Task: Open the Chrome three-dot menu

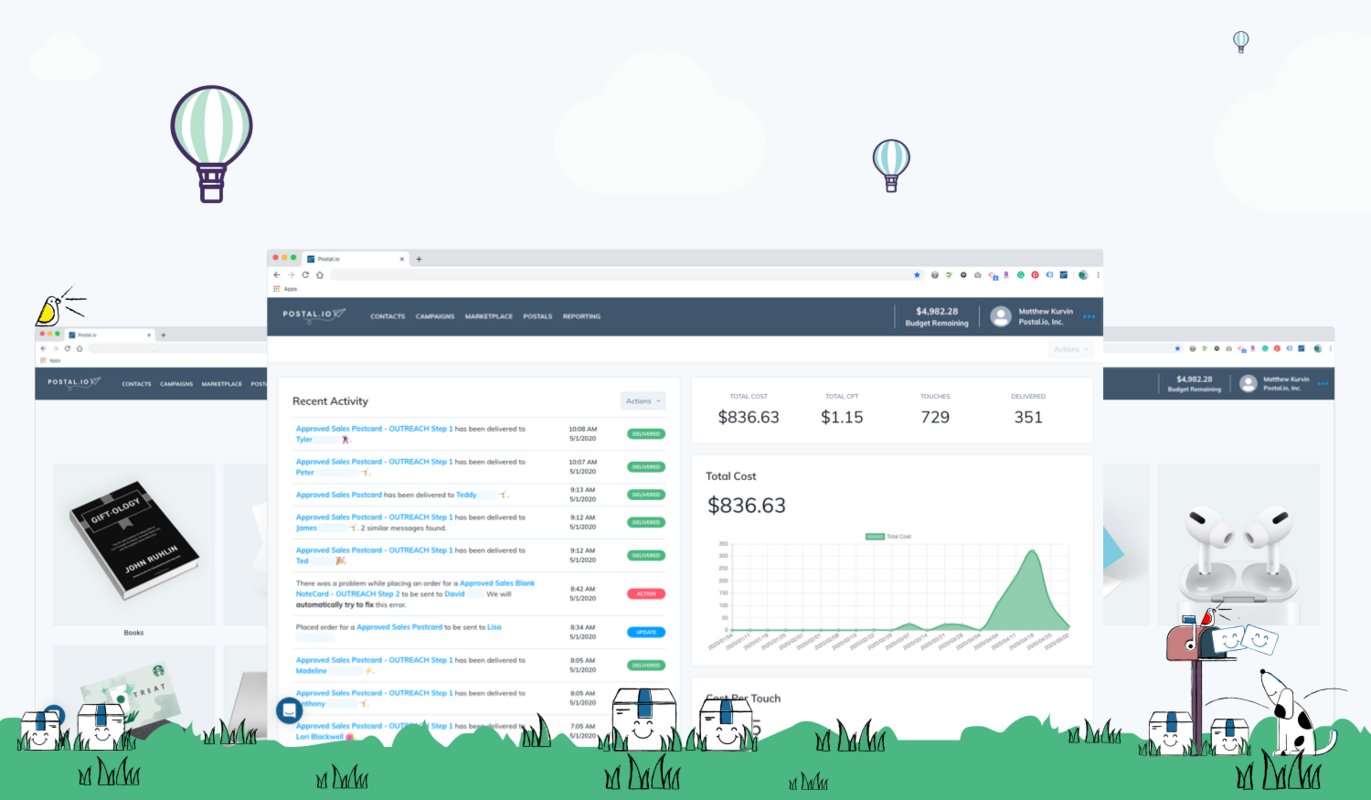Action: click(x=1098, y=274)
